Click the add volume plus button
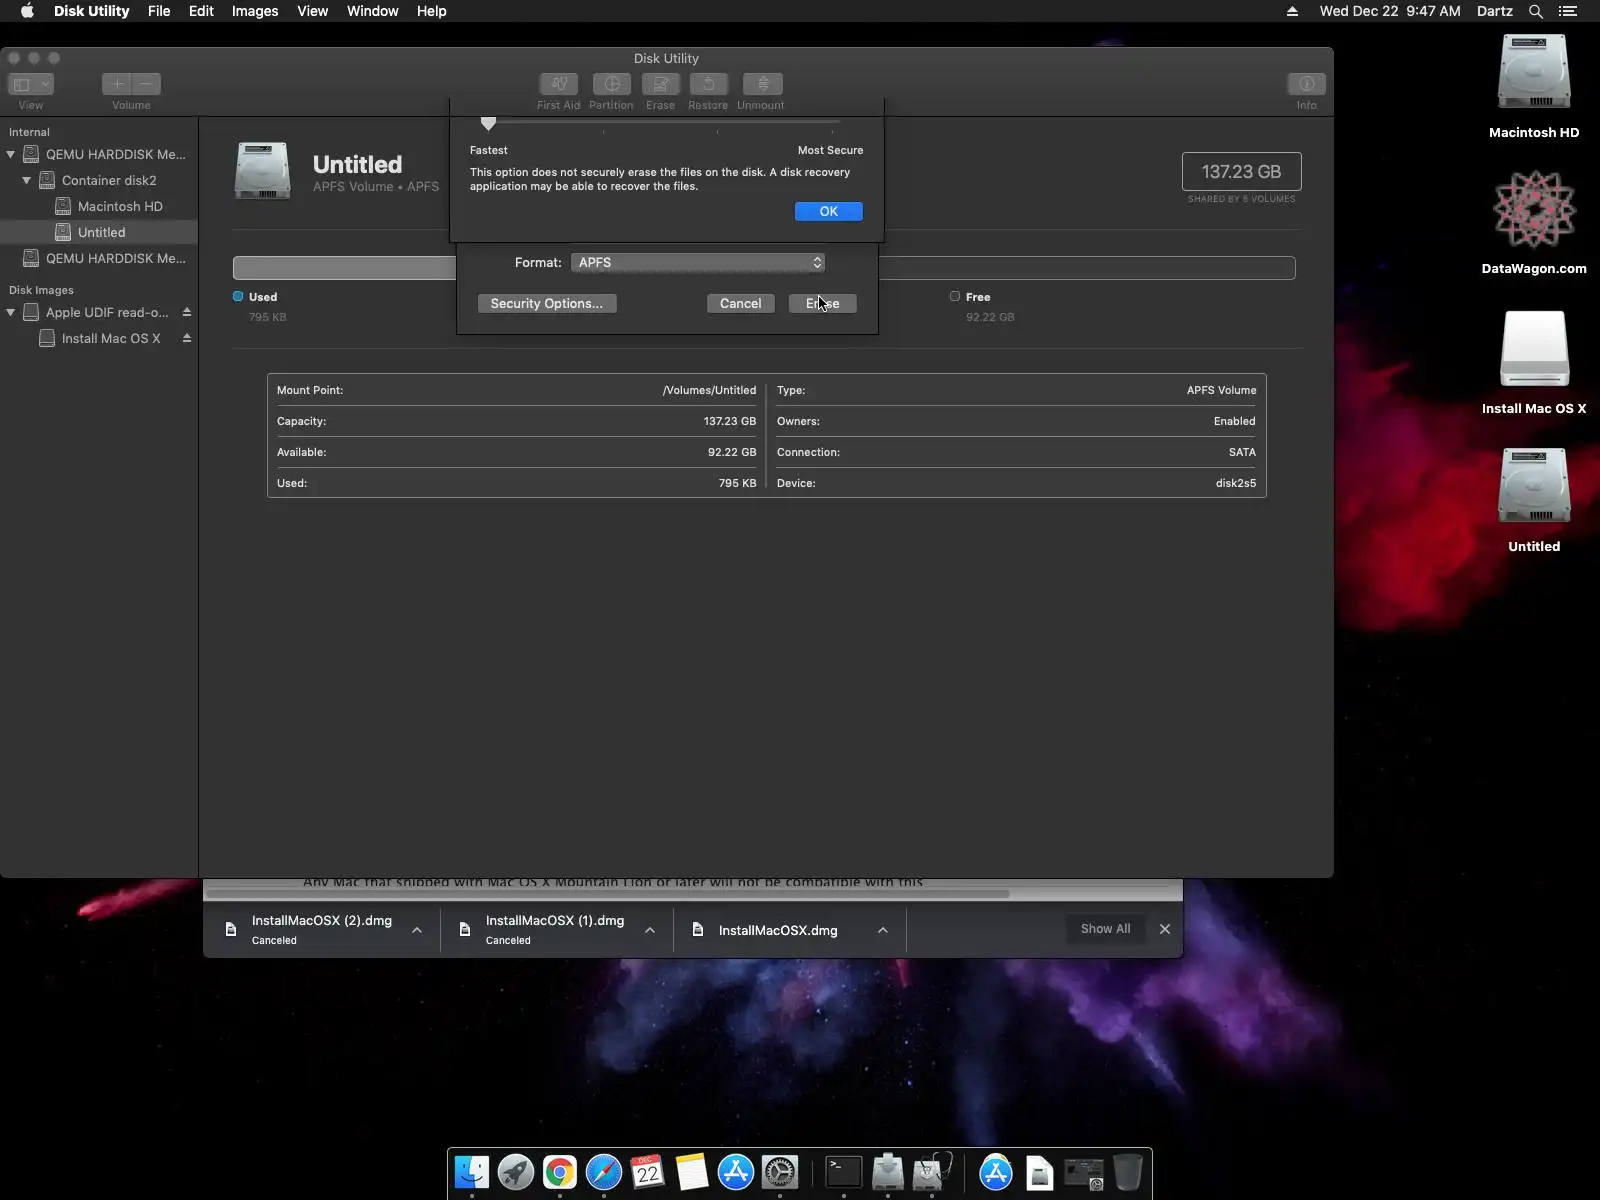 (x=117, y=84)
